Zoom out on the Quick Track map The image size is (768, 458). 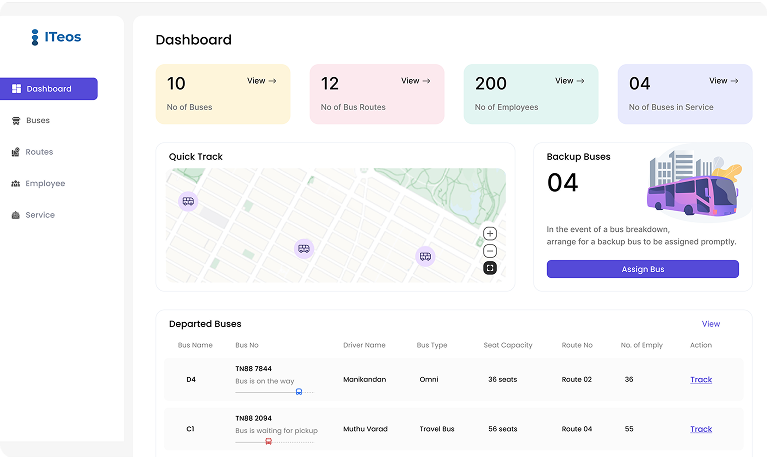pyautogui.click(x=490, y=251)
